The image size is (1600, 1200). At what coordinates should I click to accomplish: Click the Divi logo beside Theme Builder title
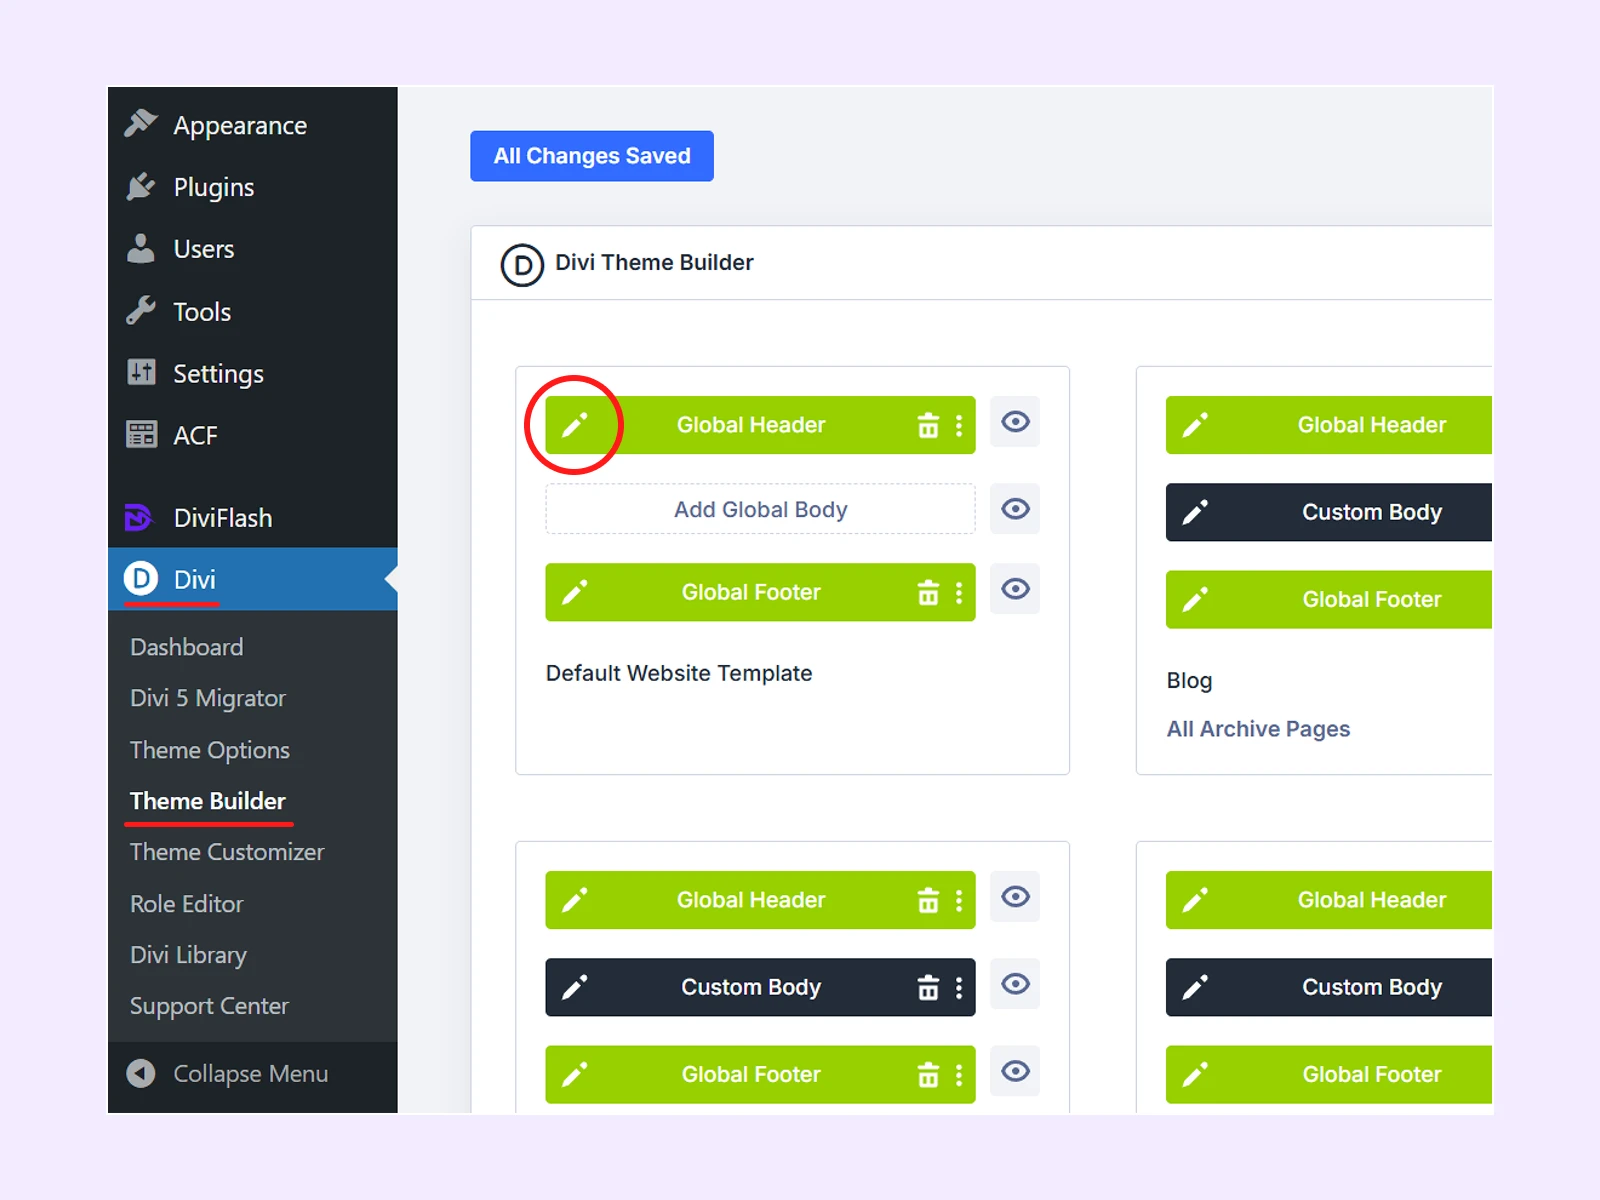pyautogui.click(x=522, y=265)
